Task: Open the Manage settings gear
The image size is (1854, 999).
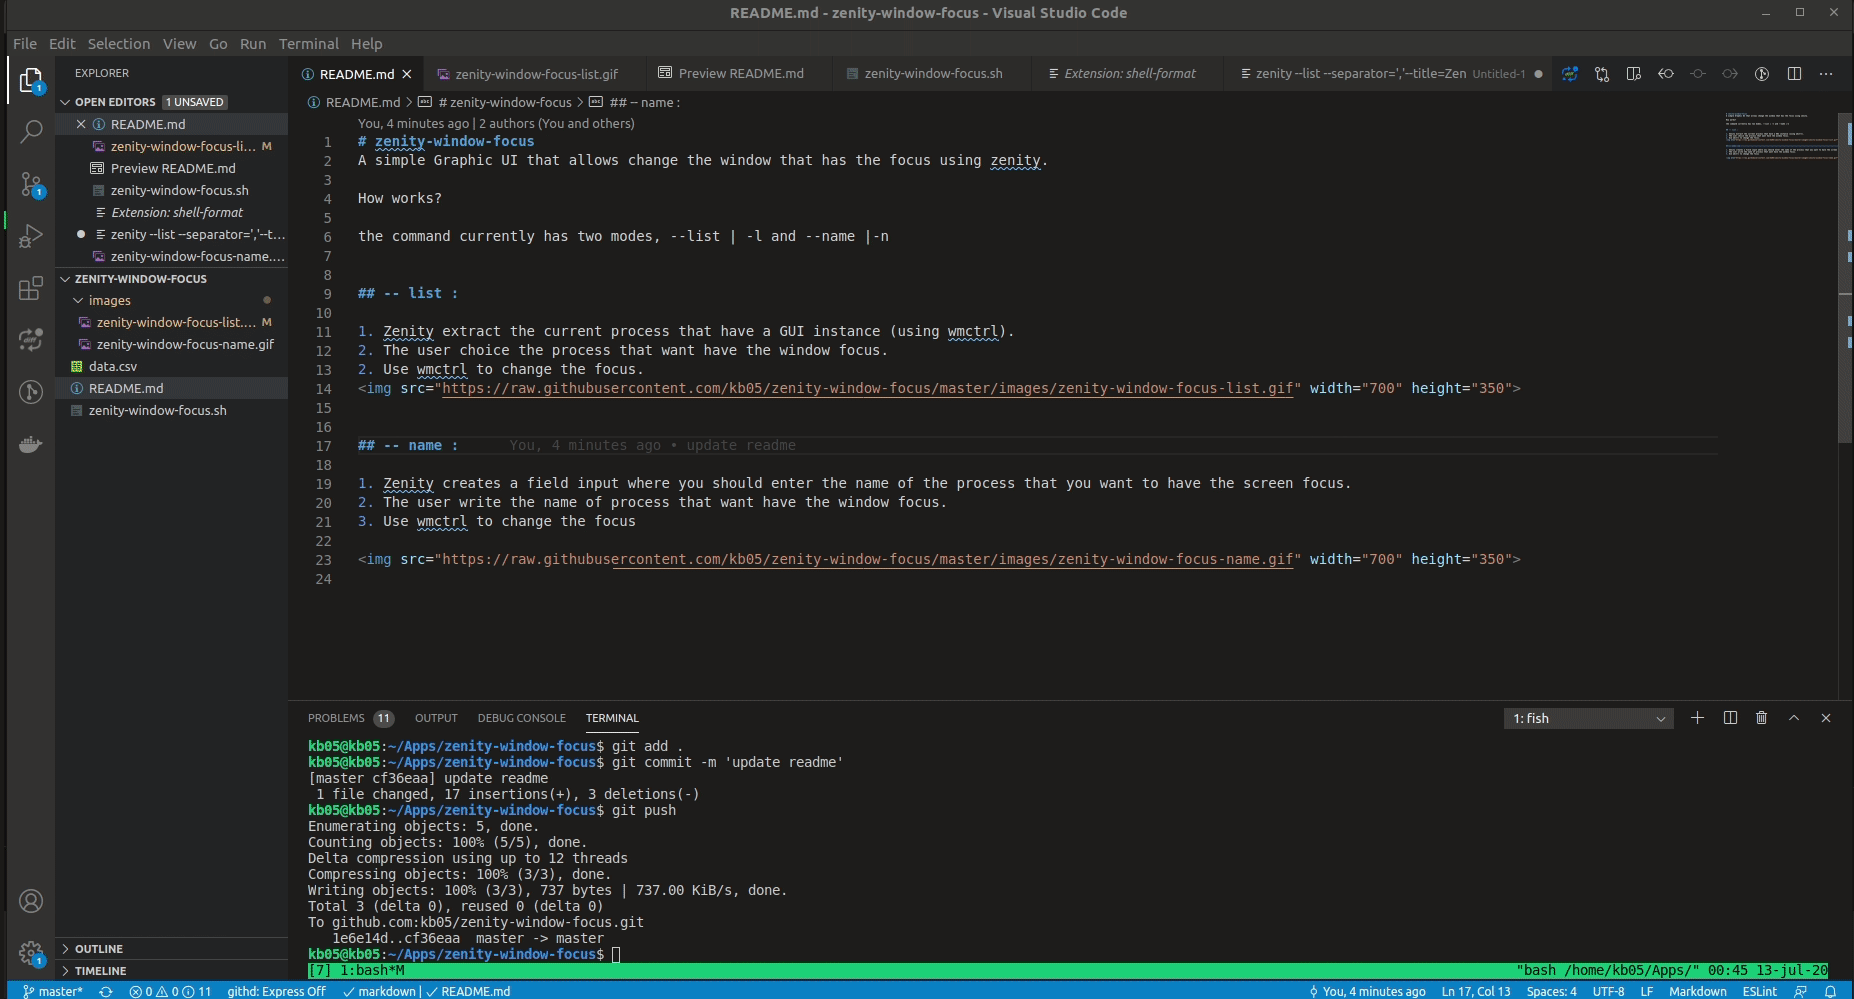Action: [31, 953]
